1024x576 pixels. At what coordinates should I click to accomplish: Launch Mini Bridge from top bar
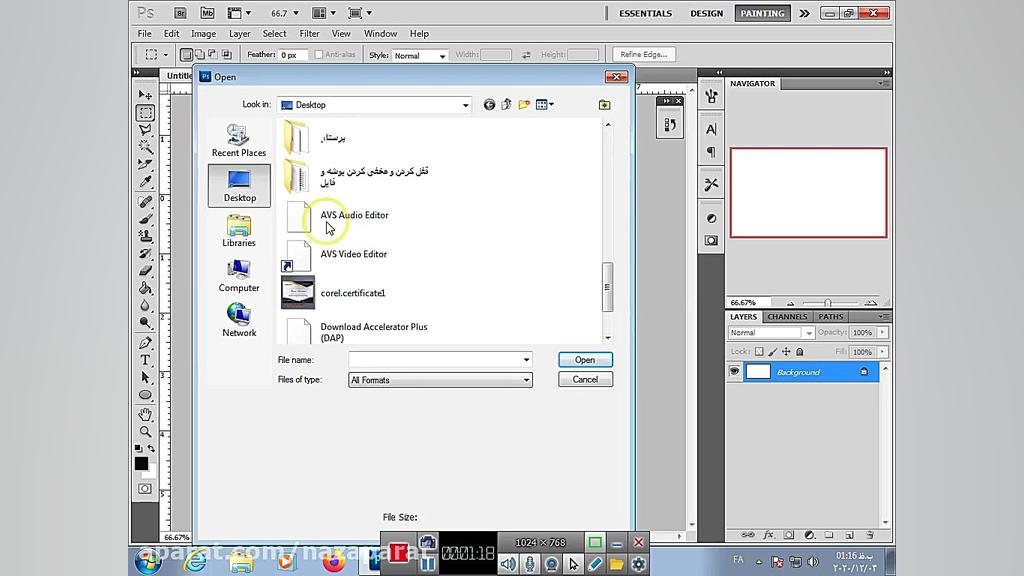[x=207, y=13]
